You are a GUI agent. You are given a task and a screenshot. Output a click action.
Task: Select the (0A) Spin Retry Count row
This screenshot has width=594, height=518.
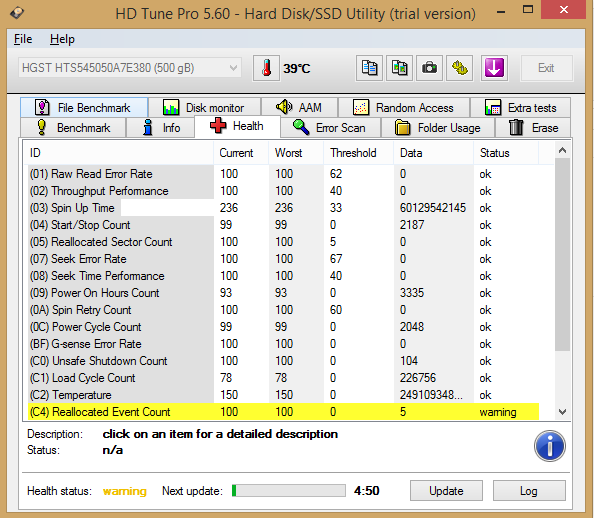283,310
